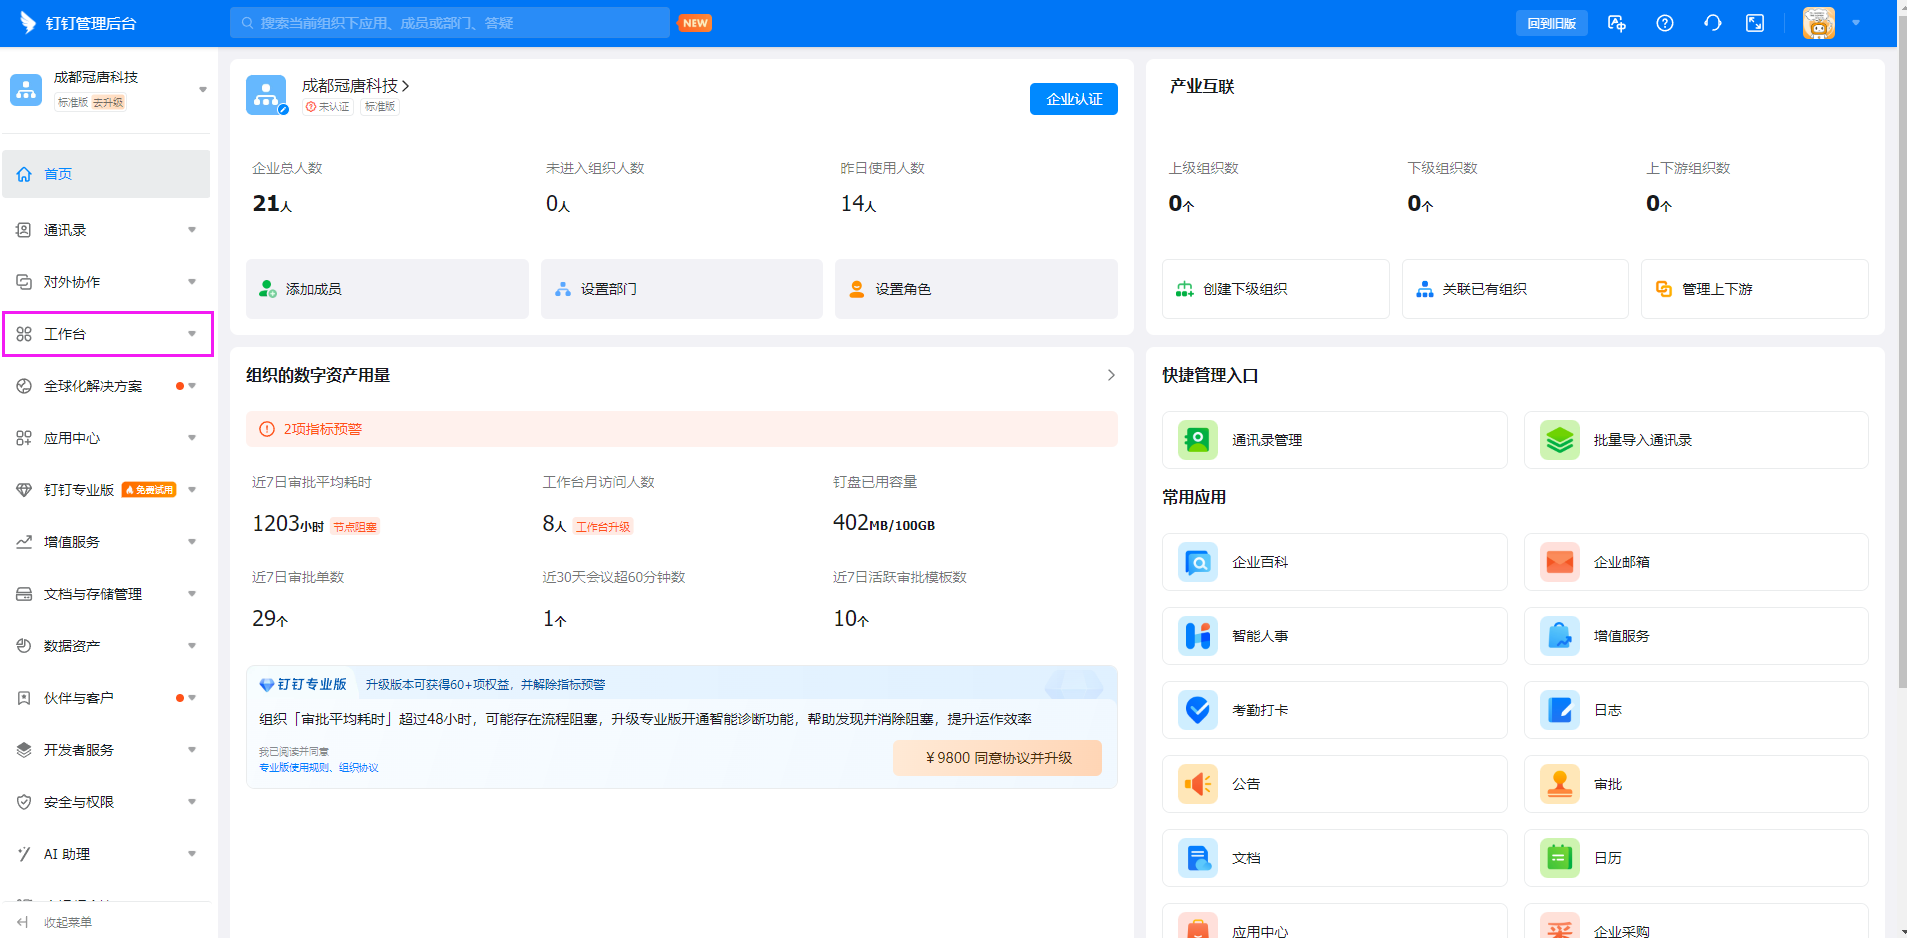The image size is (1907, 938).
Task: Click the 添加成员 person icon
Action: pos(267,289)
